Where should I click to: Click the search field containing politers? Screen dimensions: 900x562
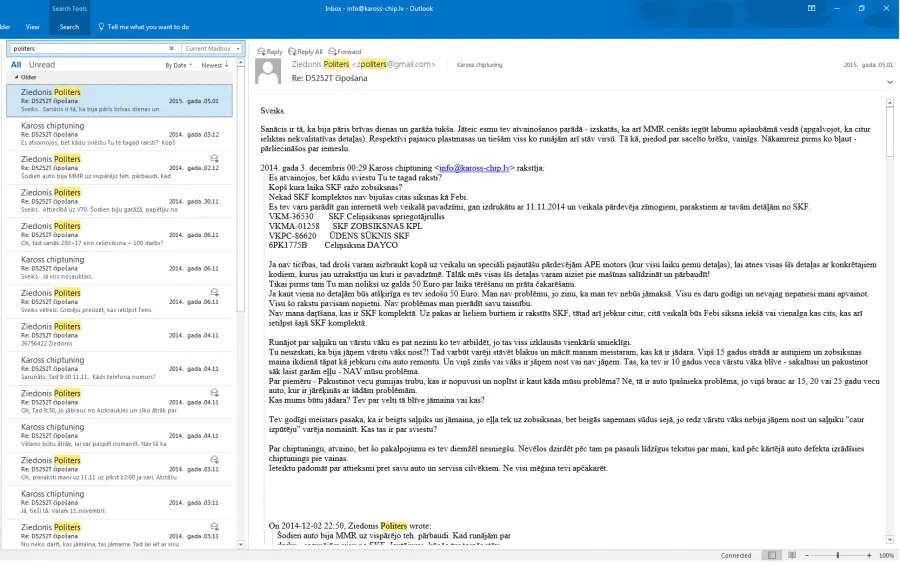[x=89, y=49]
